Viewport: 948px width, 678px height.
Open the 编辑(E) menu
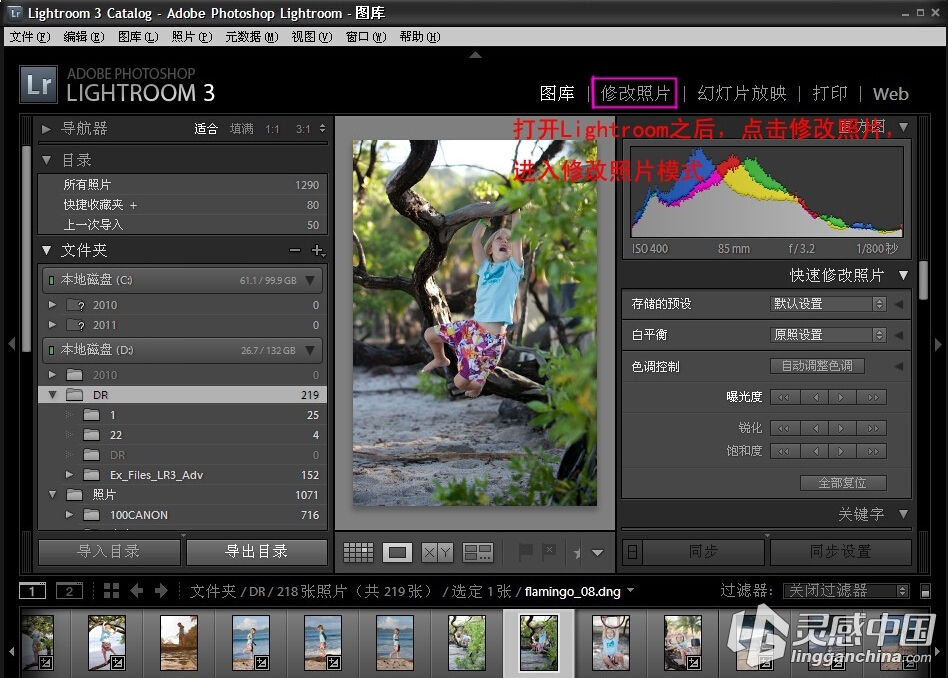84,37
